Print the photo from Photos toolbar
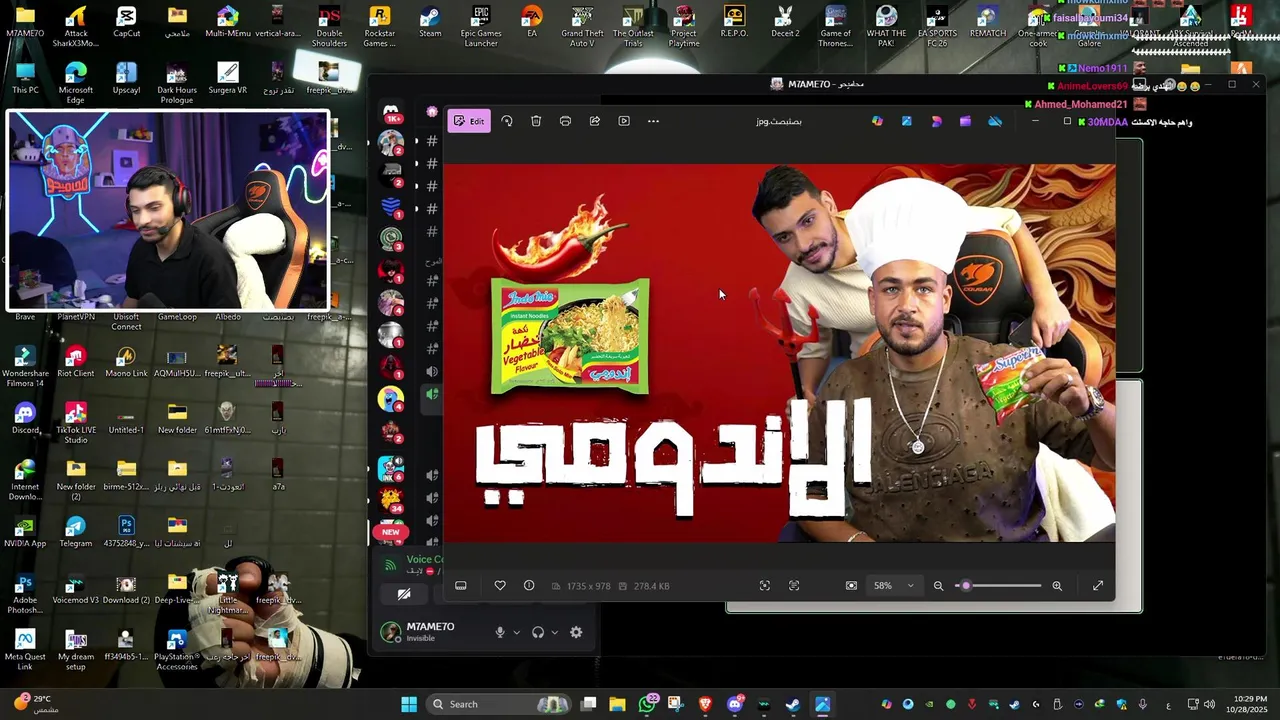Image resolution: width=1280 pixels, height=720 pixels. click(x=565, y=121)
